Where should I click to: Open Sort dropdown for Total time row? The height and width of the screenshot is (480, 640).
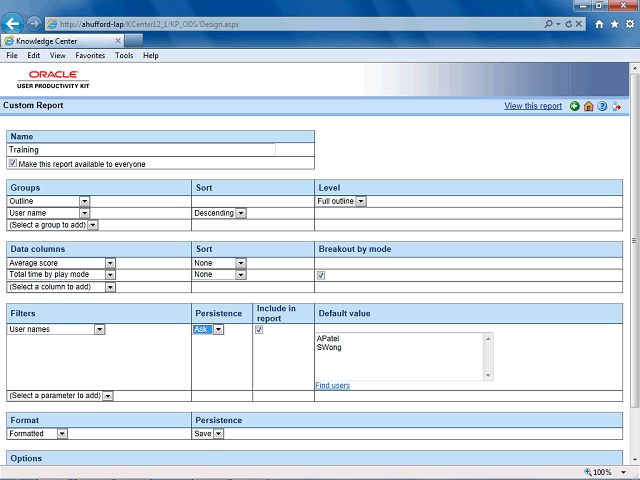[x=241, y=275]
